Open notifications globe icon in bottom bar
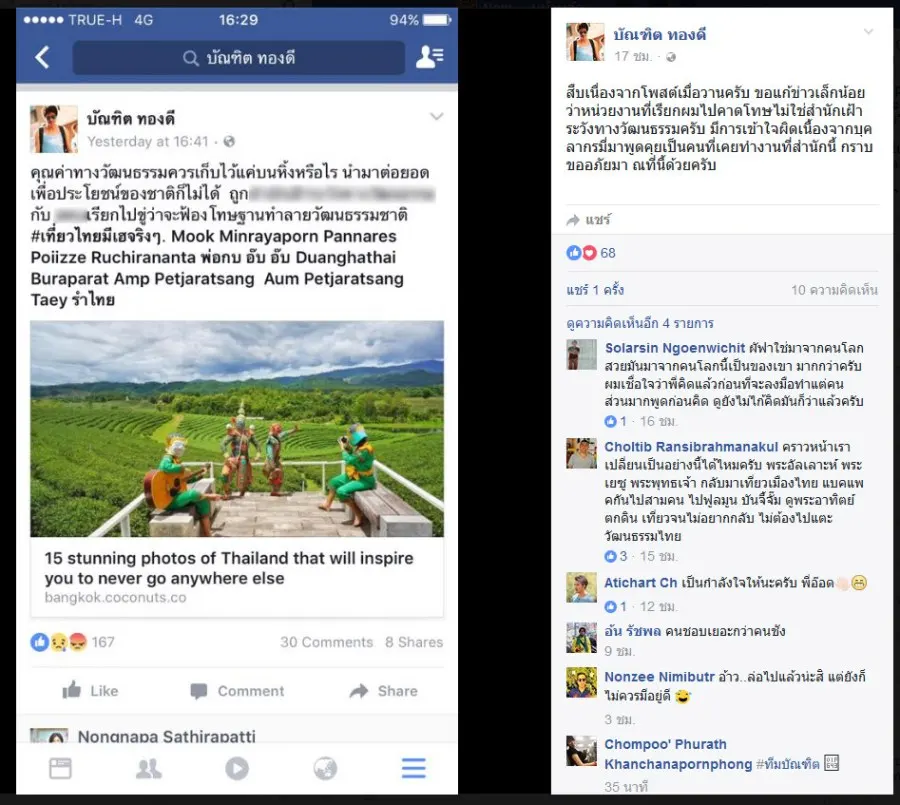Image resolution: width=900 pixels, height=805 pixels. 325,768
